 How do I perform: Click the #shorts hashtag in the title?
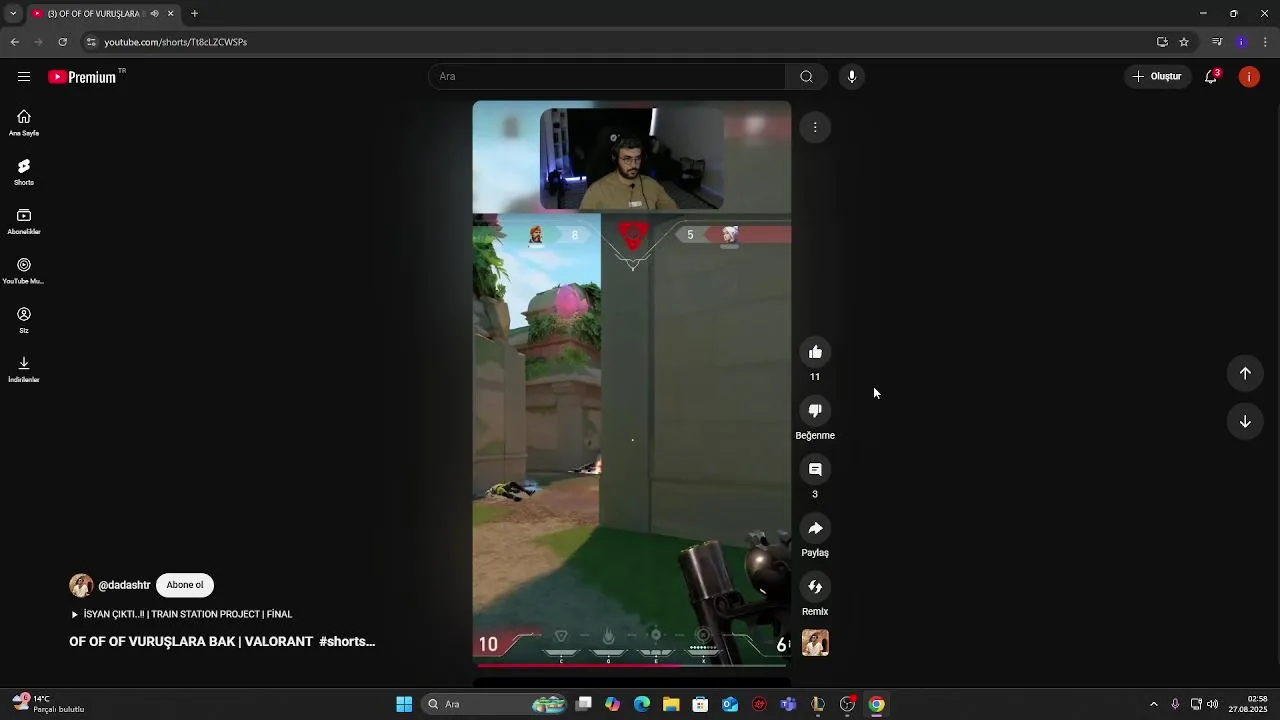coord(347,642)
